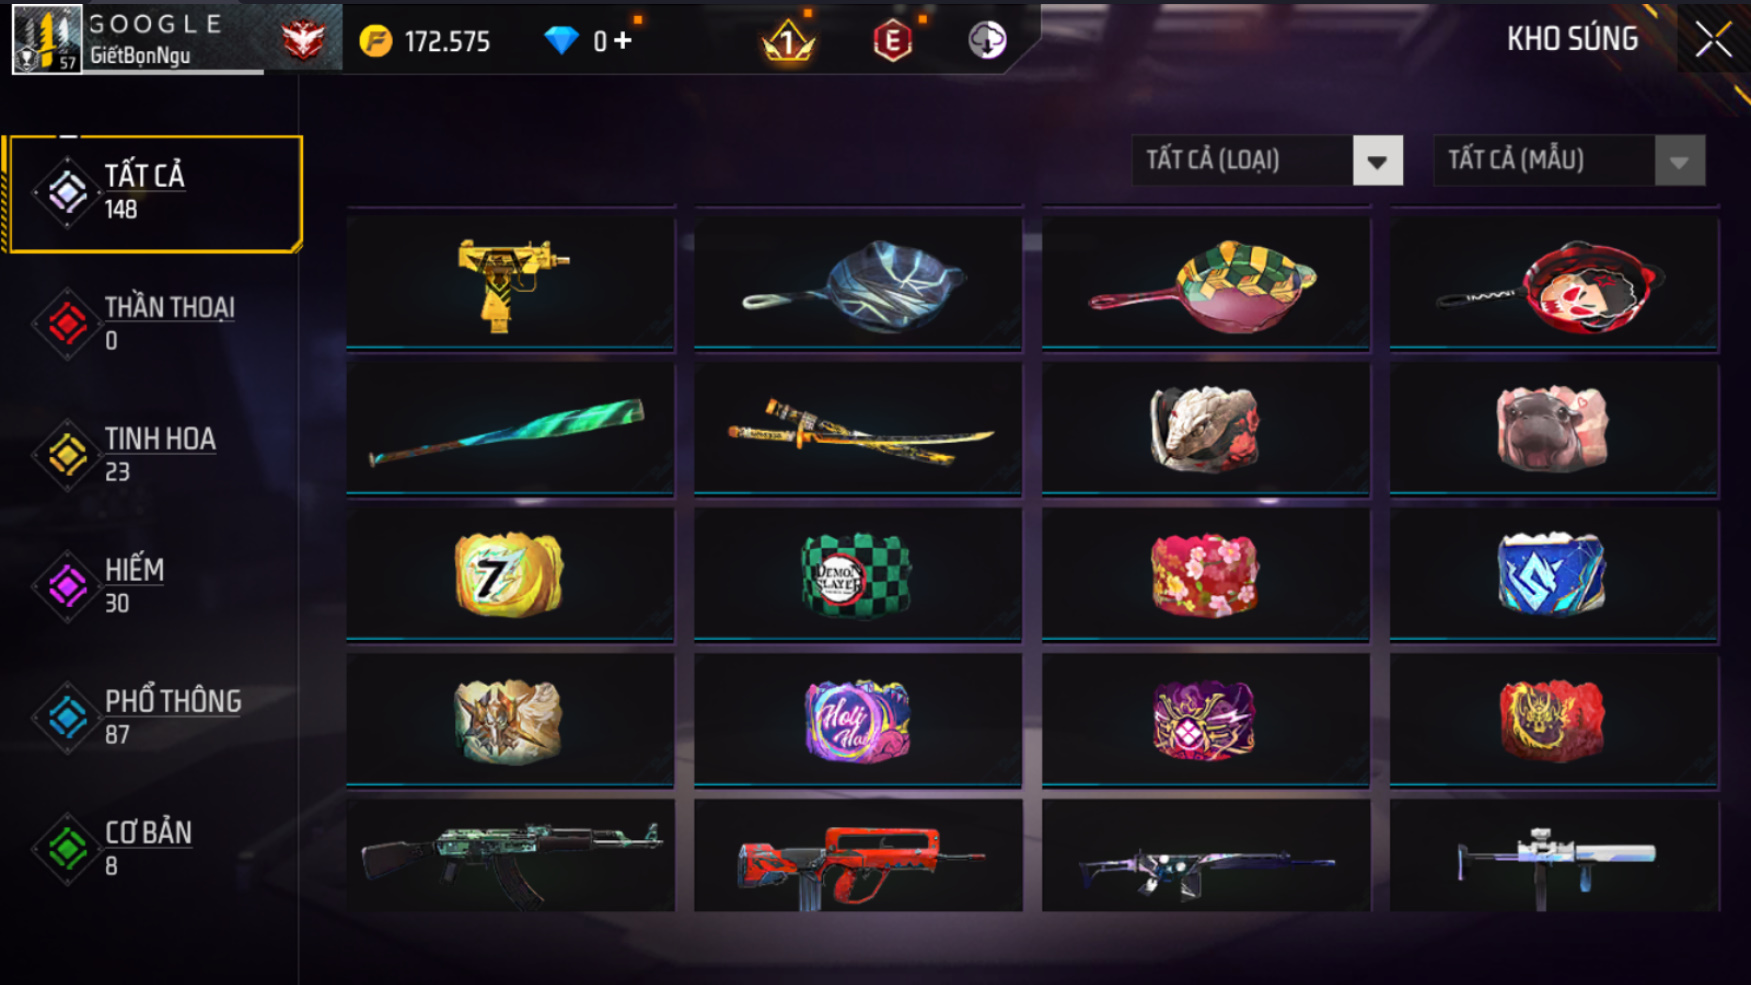Select the THẦN THOẠI category tab

click(152, 324)
